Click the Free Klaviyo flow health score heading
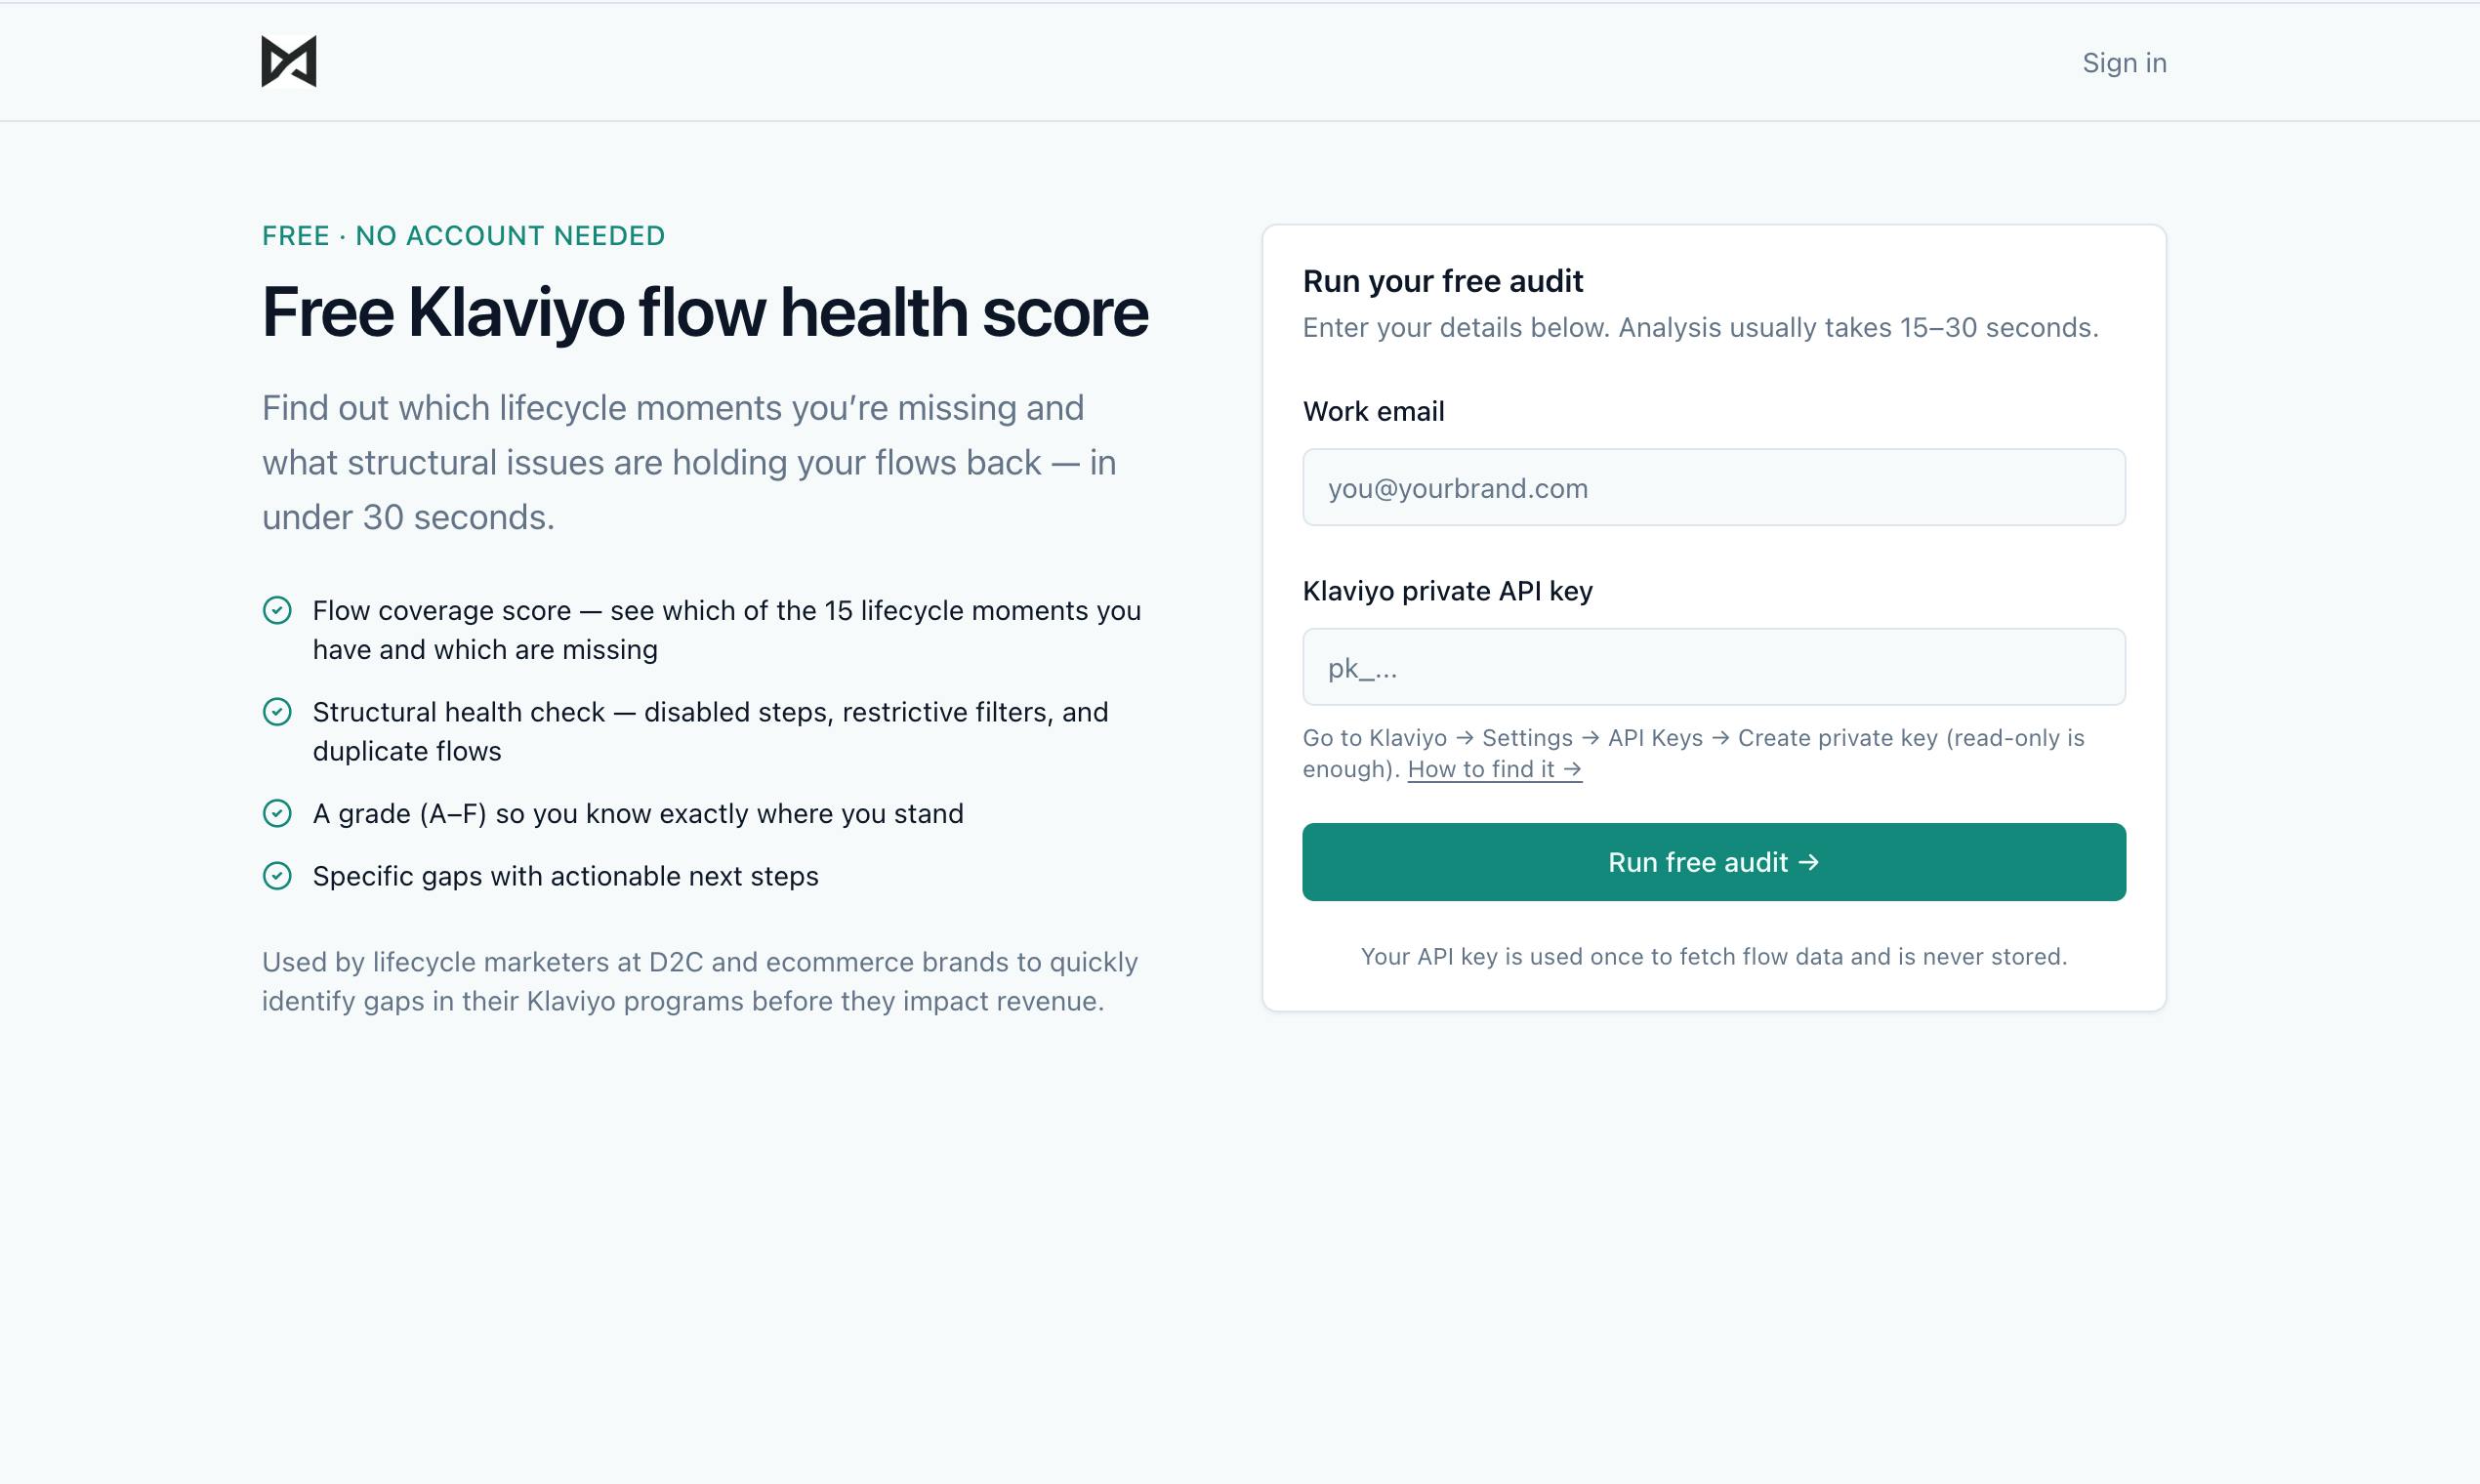The width and height of the screenshot is (2480, 1484). tap(705, 312)
